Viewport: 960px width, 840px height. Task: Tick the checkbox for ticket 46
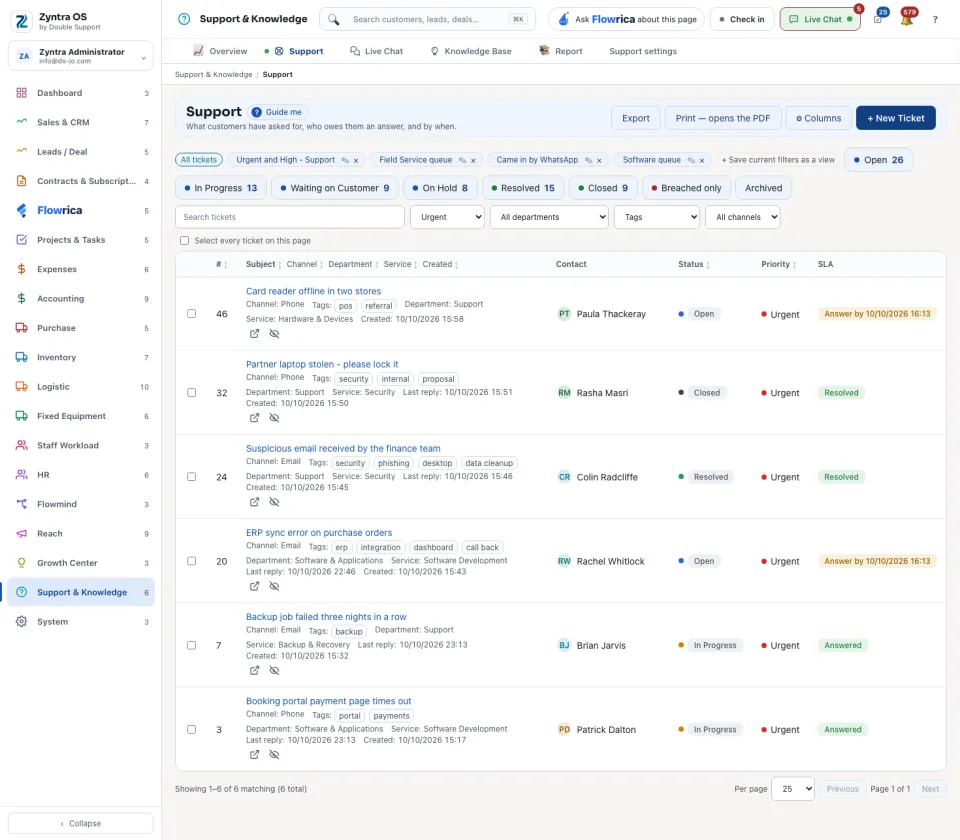pos(192,313)
